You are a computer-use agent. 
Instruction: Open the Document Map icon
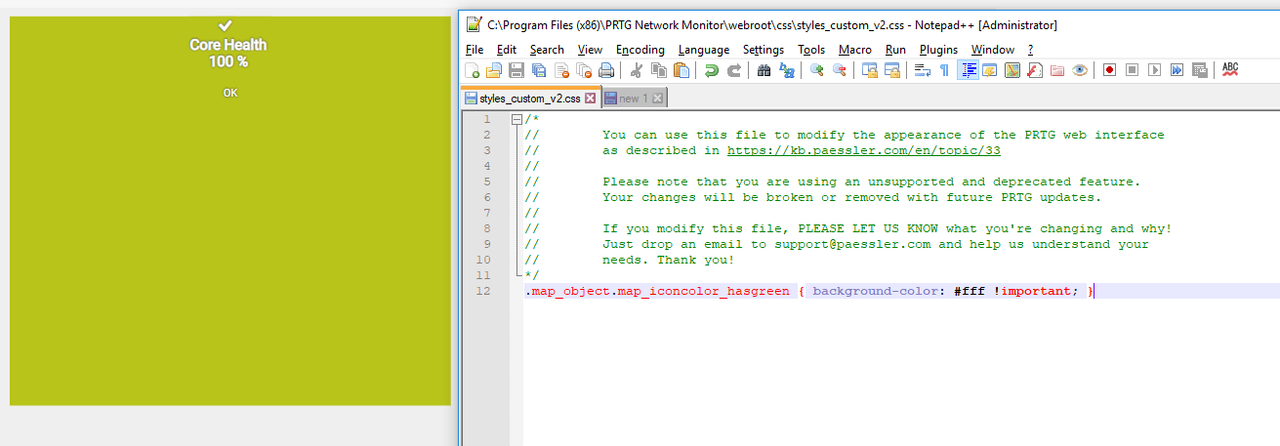point(1012,70)
